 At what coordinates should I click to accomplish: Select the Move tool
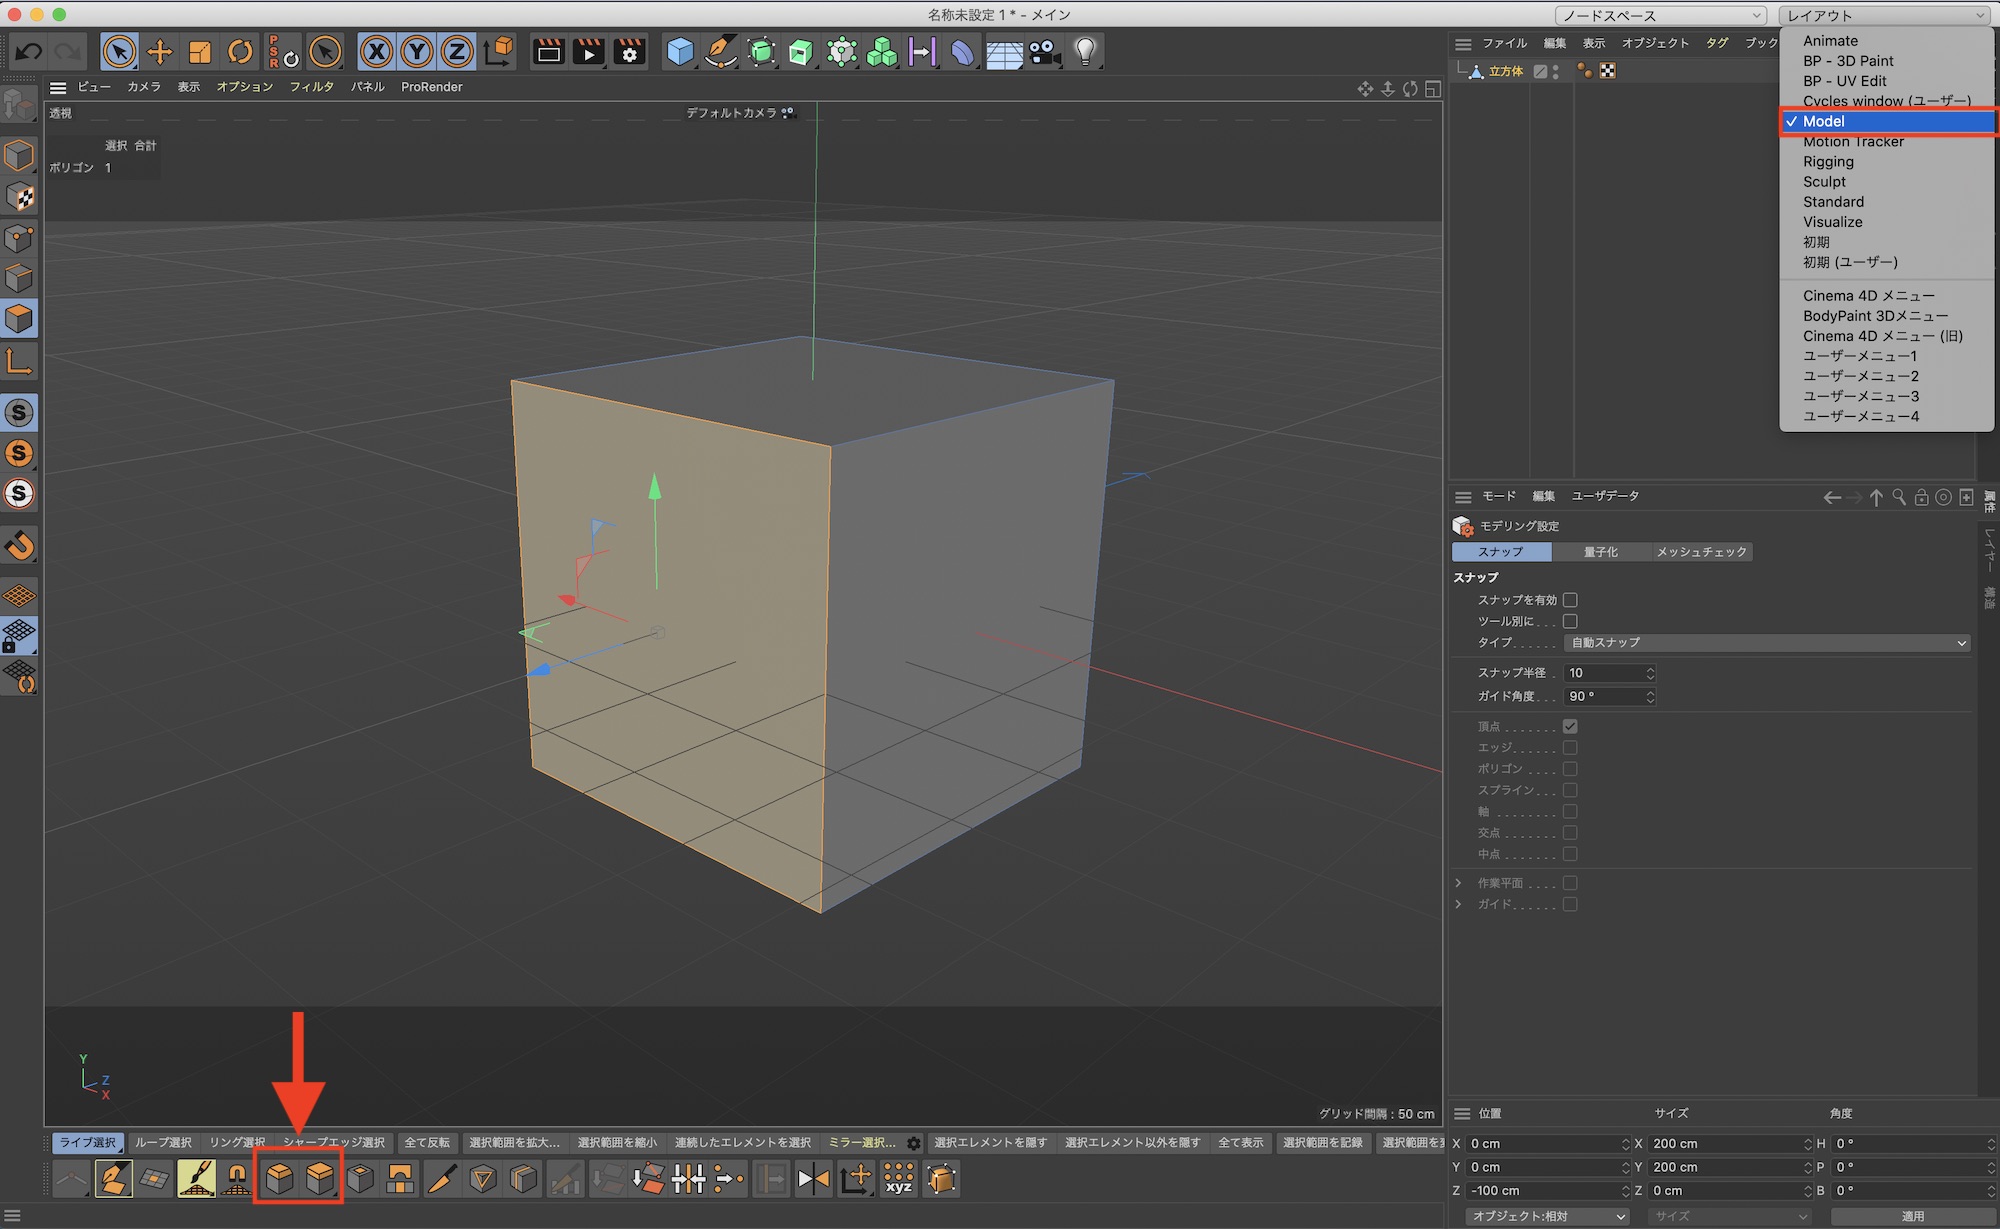point(160,52)
